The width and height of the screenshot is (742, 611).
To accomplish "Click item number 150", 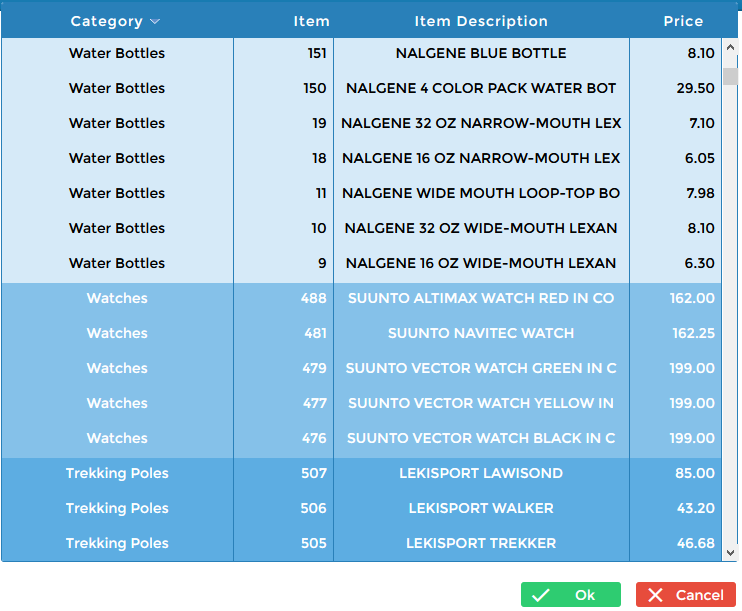I will point(315,88).
